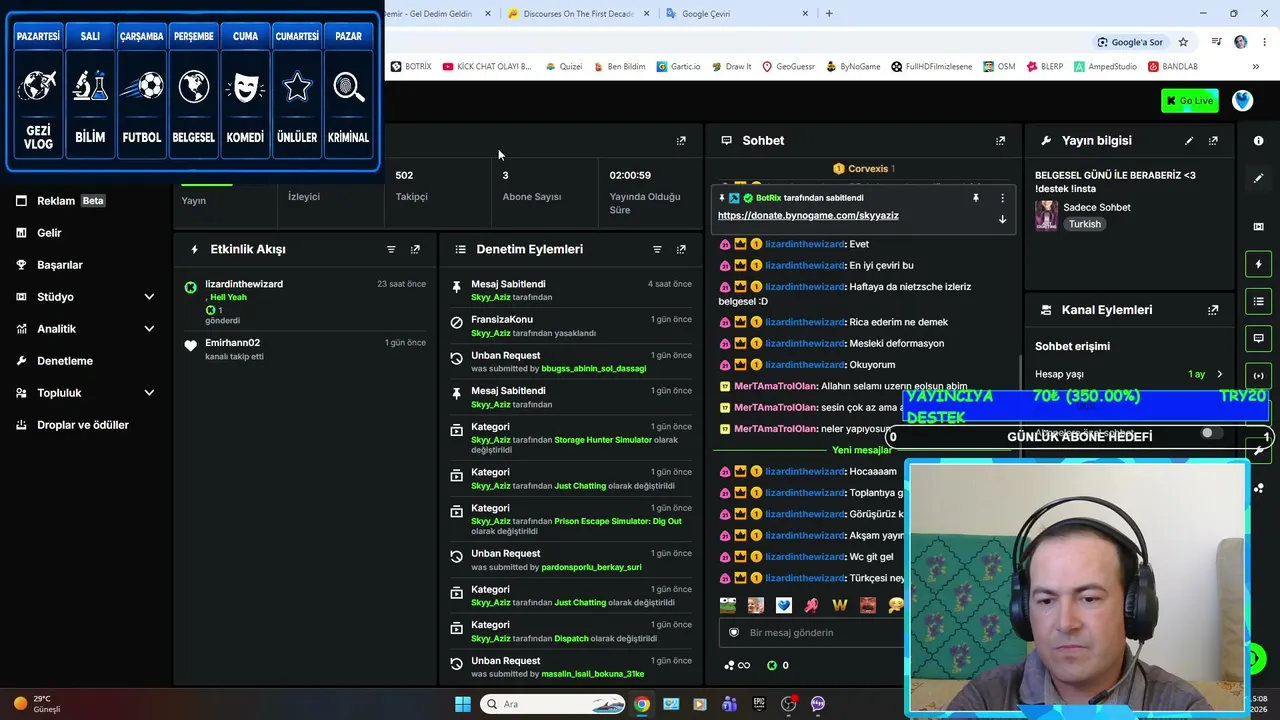1280x720 pixels.
Task: Open the Gelir sidebar section
Action: 83,233
